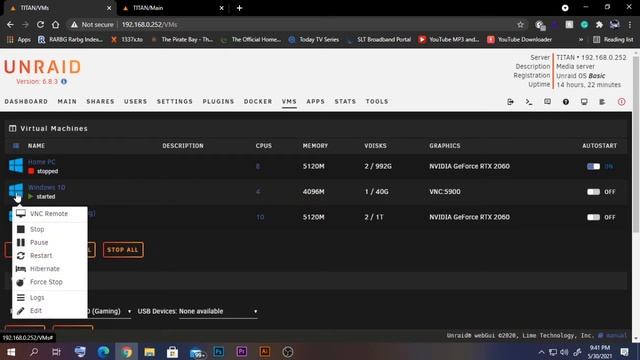Open the PLUGINS tab
This screenshot has height=360, width=640.
tap(218, 101)
